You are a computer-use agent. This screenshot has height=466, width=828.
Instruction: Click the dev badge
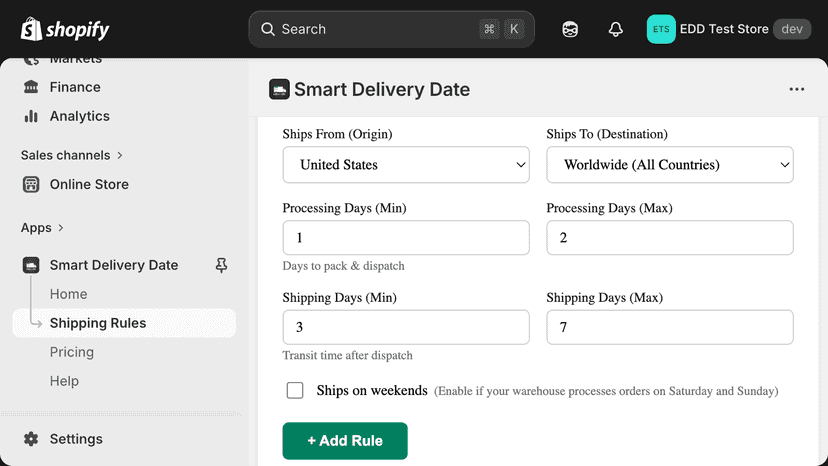click(792, 29)
